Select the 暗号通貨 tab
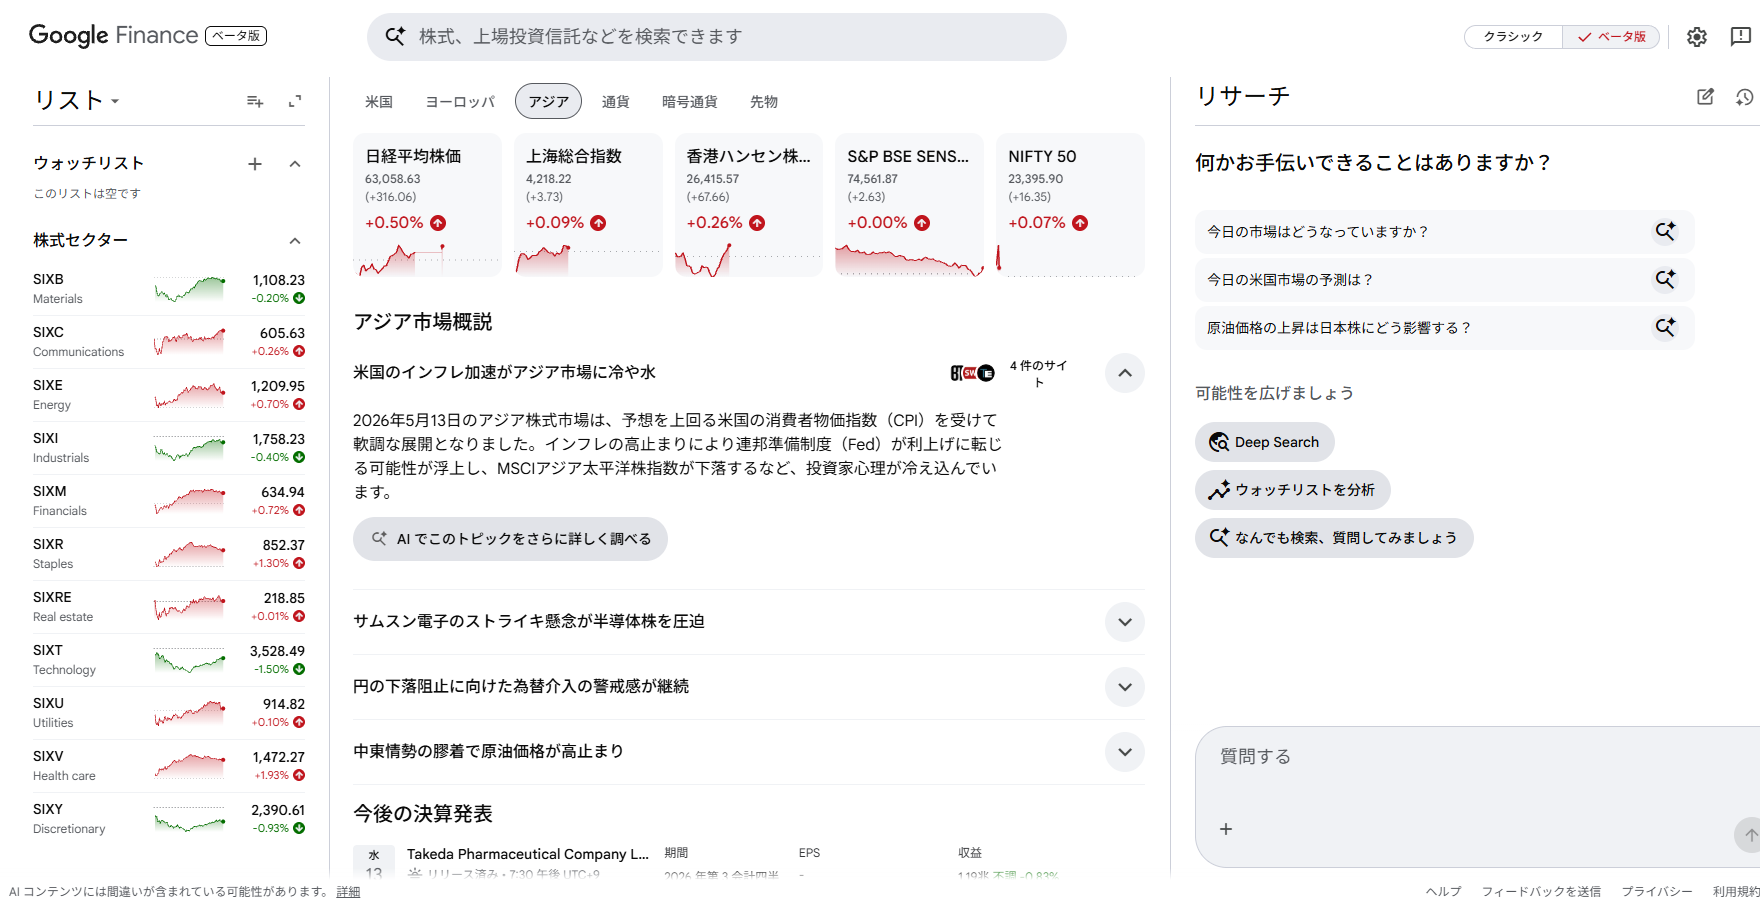Viewport: 1760px width, 902px height. point(690,102)
